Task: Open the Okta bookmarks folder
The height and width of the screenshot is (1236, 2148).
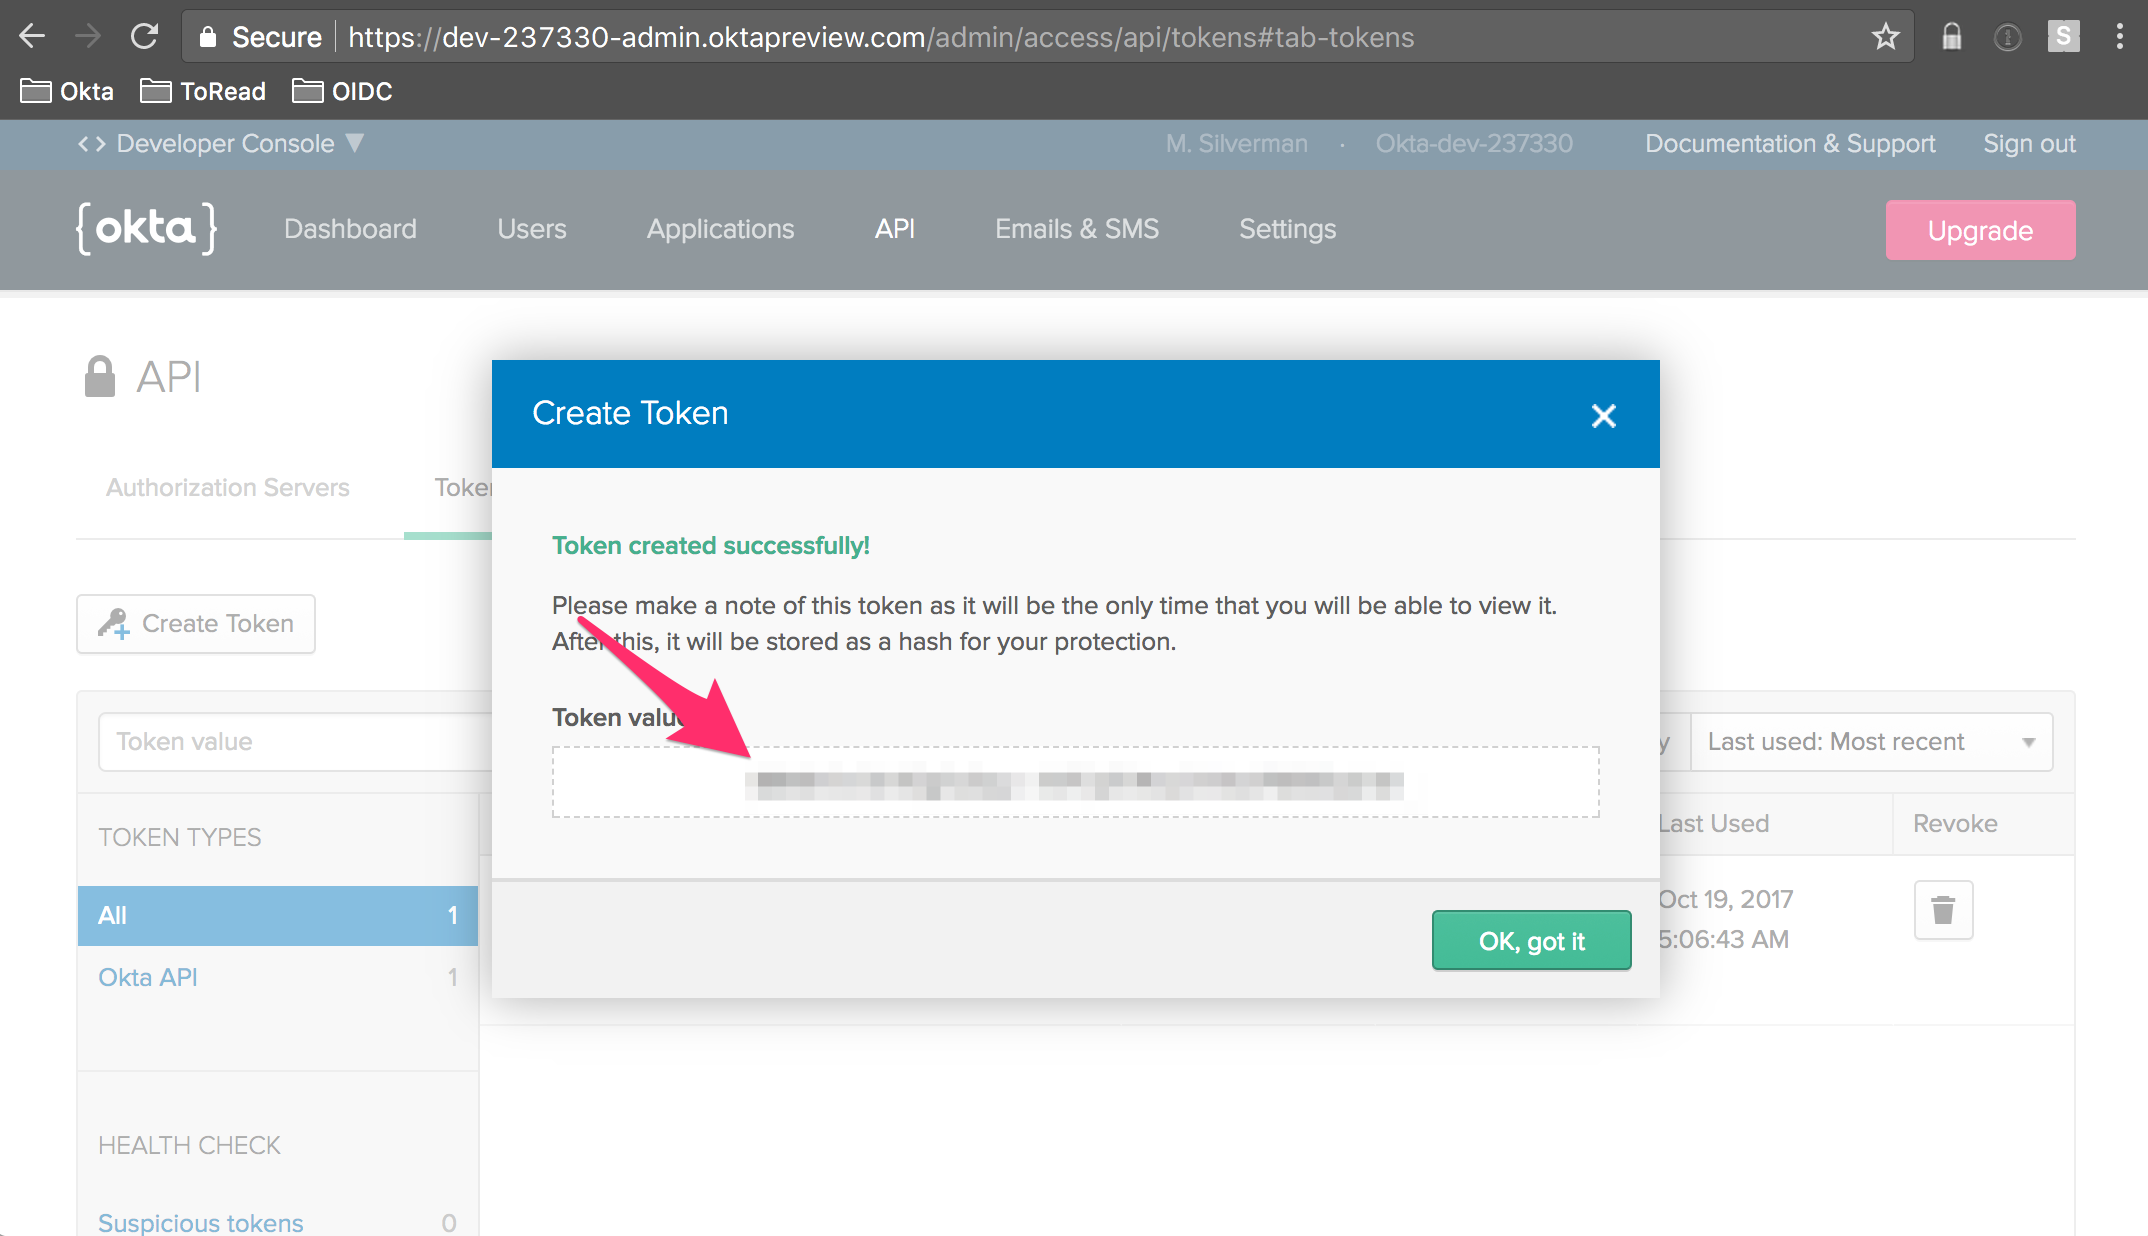Action: [67, 91]
